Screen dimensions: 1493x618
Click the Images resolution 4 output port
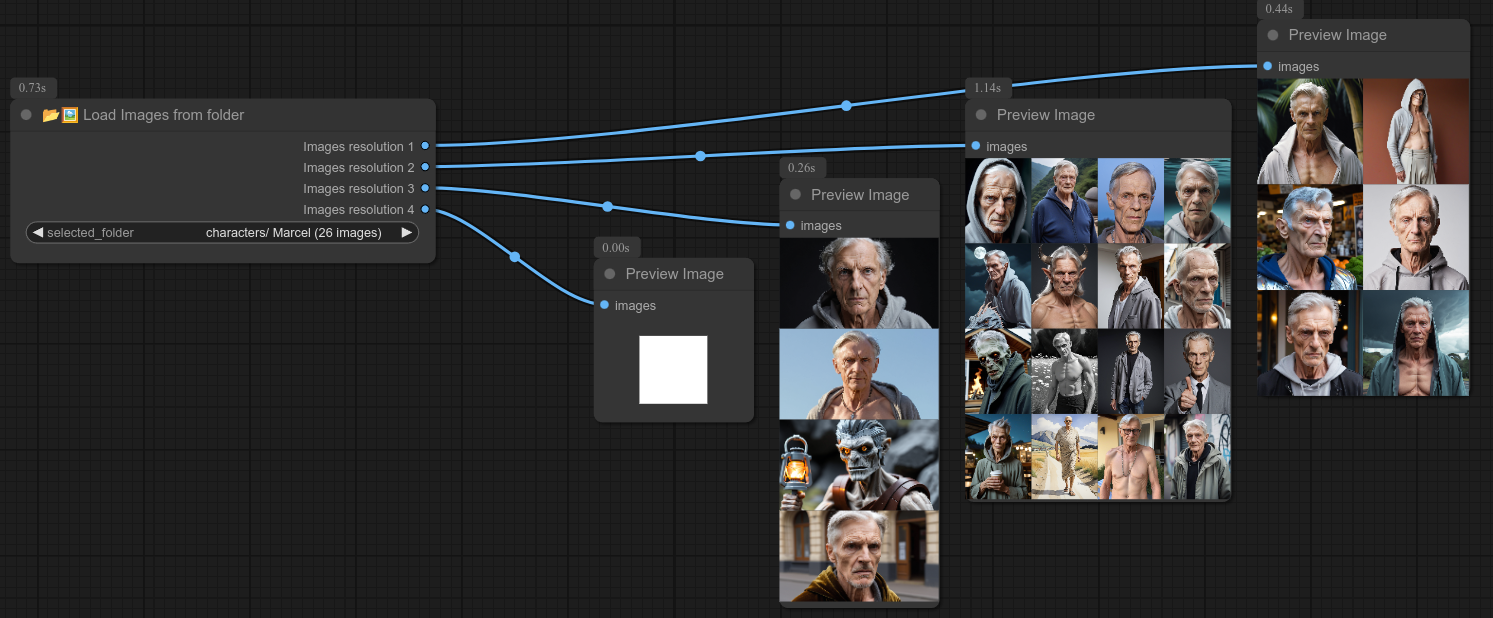click(x=425, y=209)
